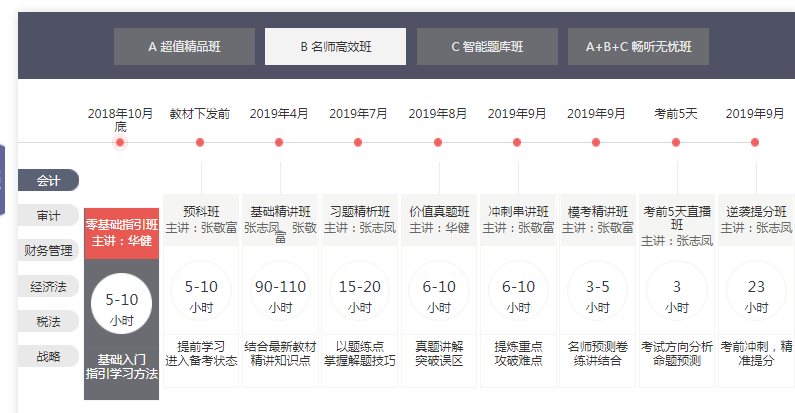Select A+B+C 畅听无忧班 tab

(x=638, y=46)
